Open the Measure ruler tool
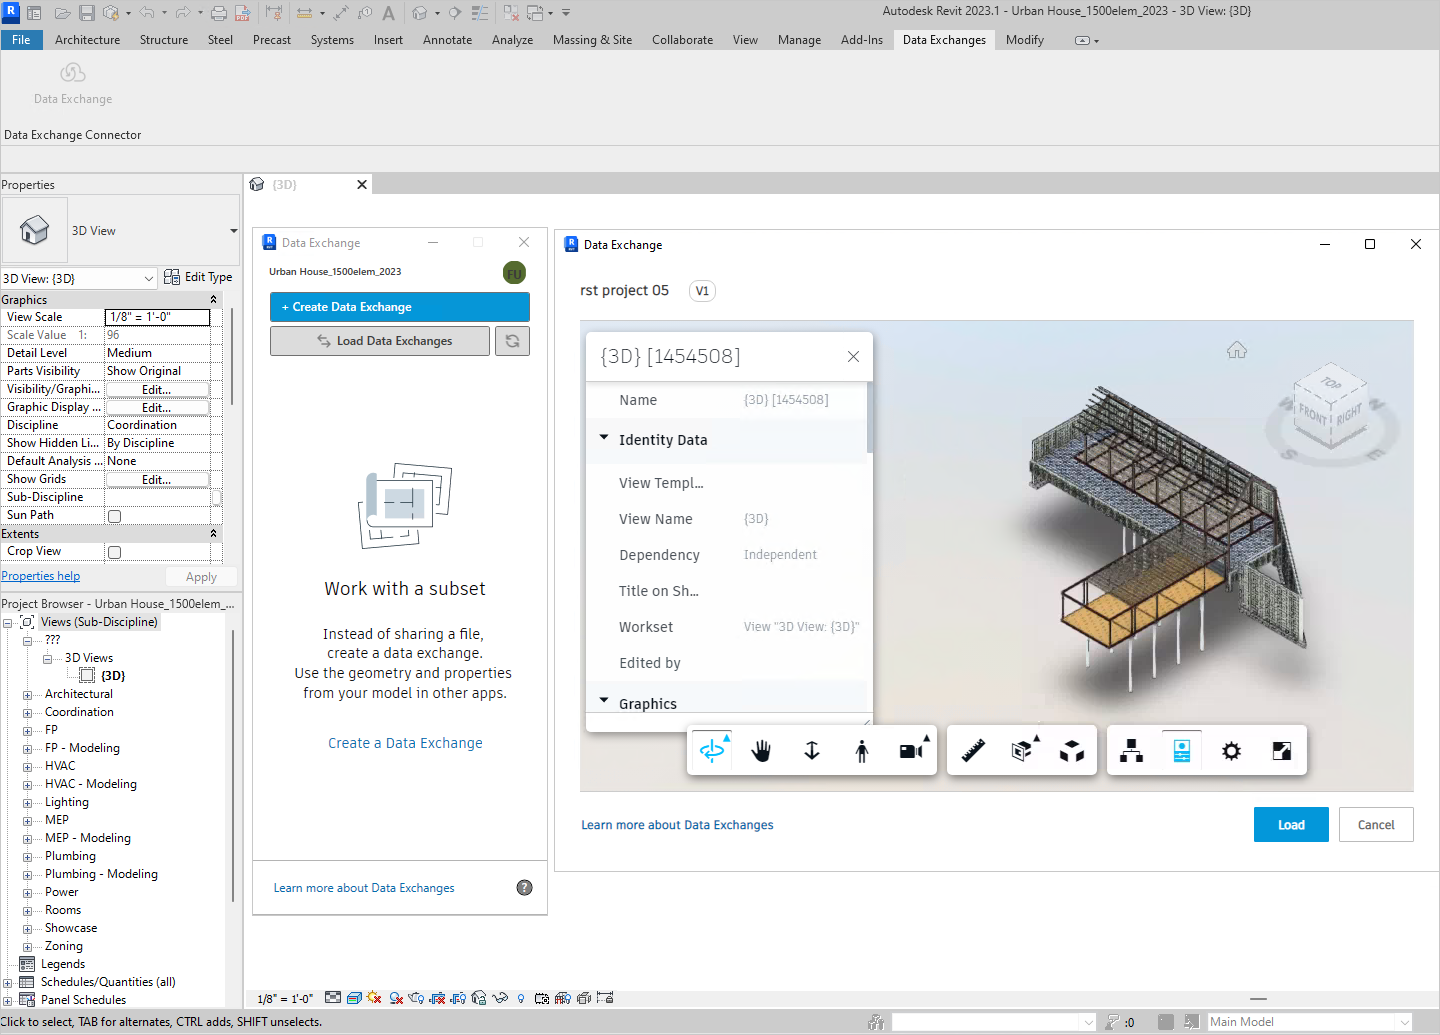Screen dimensions: 1440x1035 click(973, 750)
